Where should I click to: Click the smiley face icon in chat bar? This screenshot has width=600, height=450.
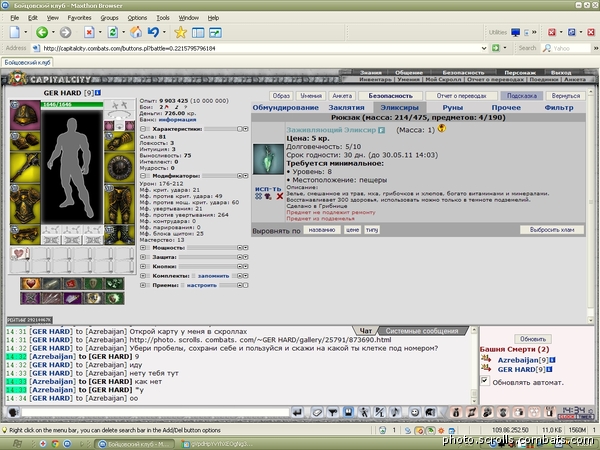pyautogui.click(x=414, y=412)
